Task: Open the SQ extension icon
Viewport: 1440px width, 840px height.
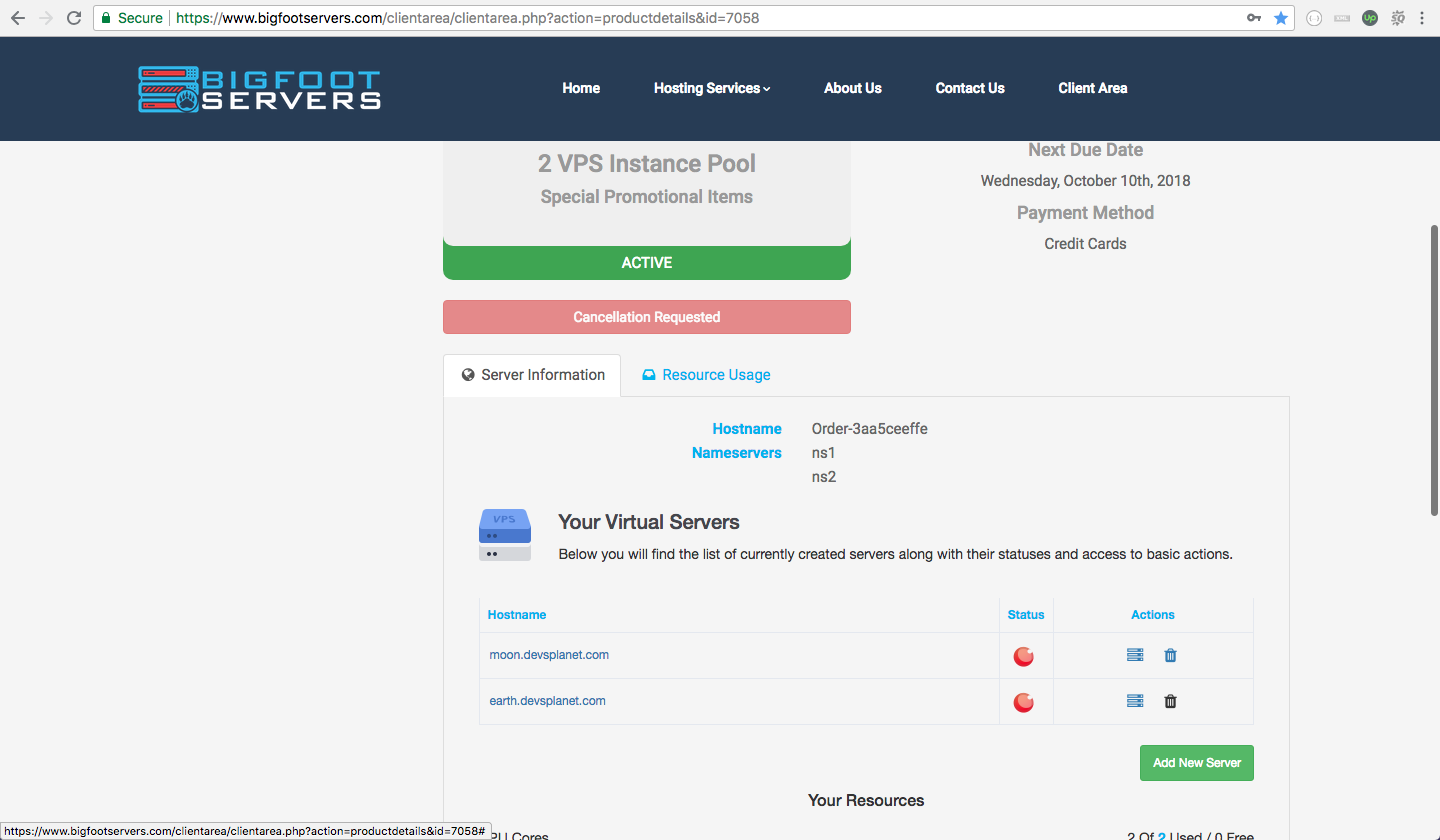Action: coord(1398,18)
